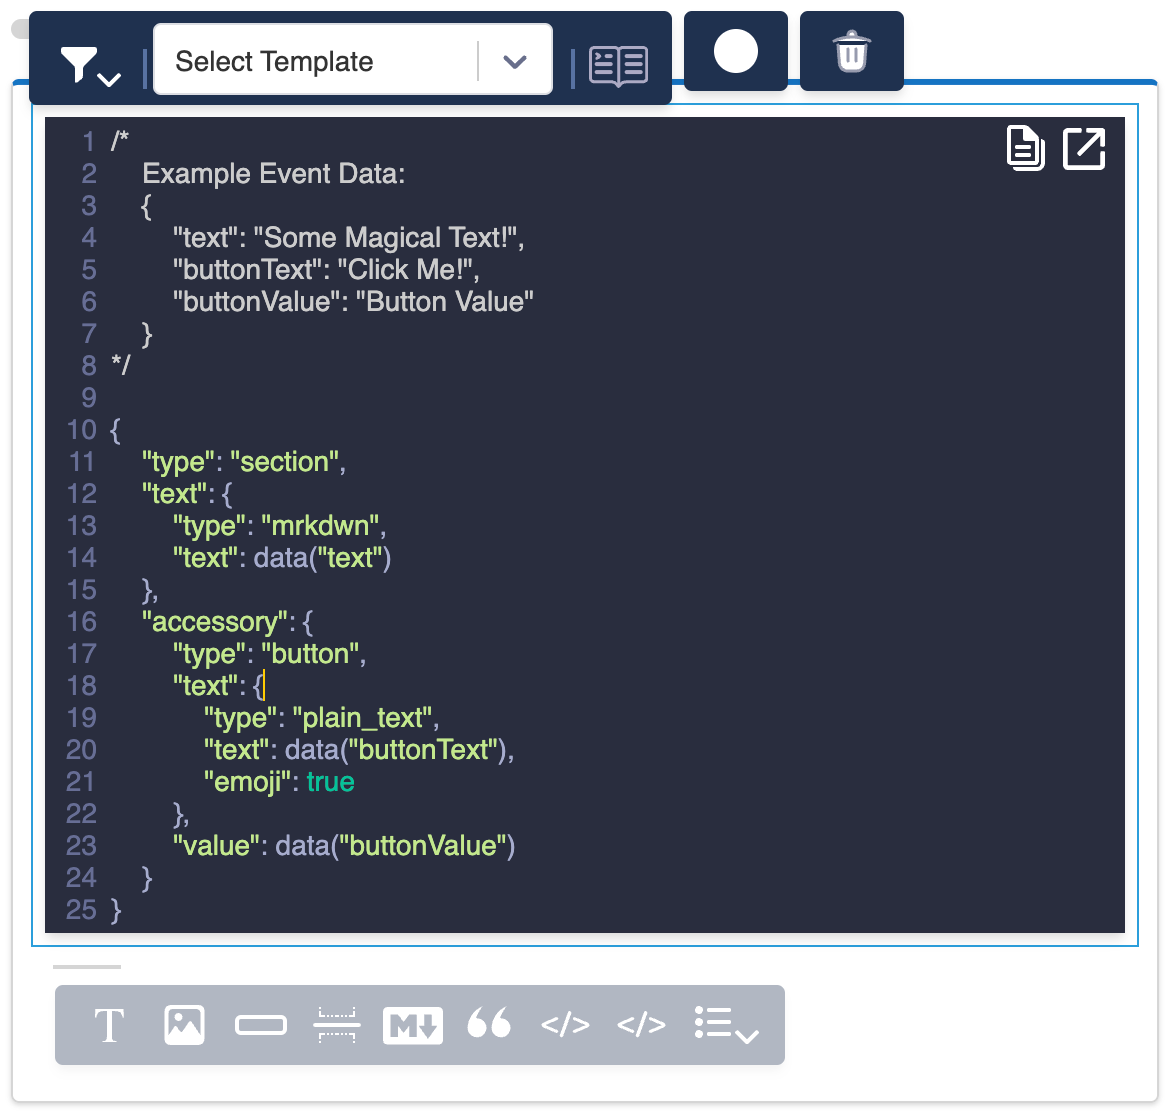Open the filter dropdown arrow
Image resolution: width=1168 pixels, height=1114 pixels.
107,78
